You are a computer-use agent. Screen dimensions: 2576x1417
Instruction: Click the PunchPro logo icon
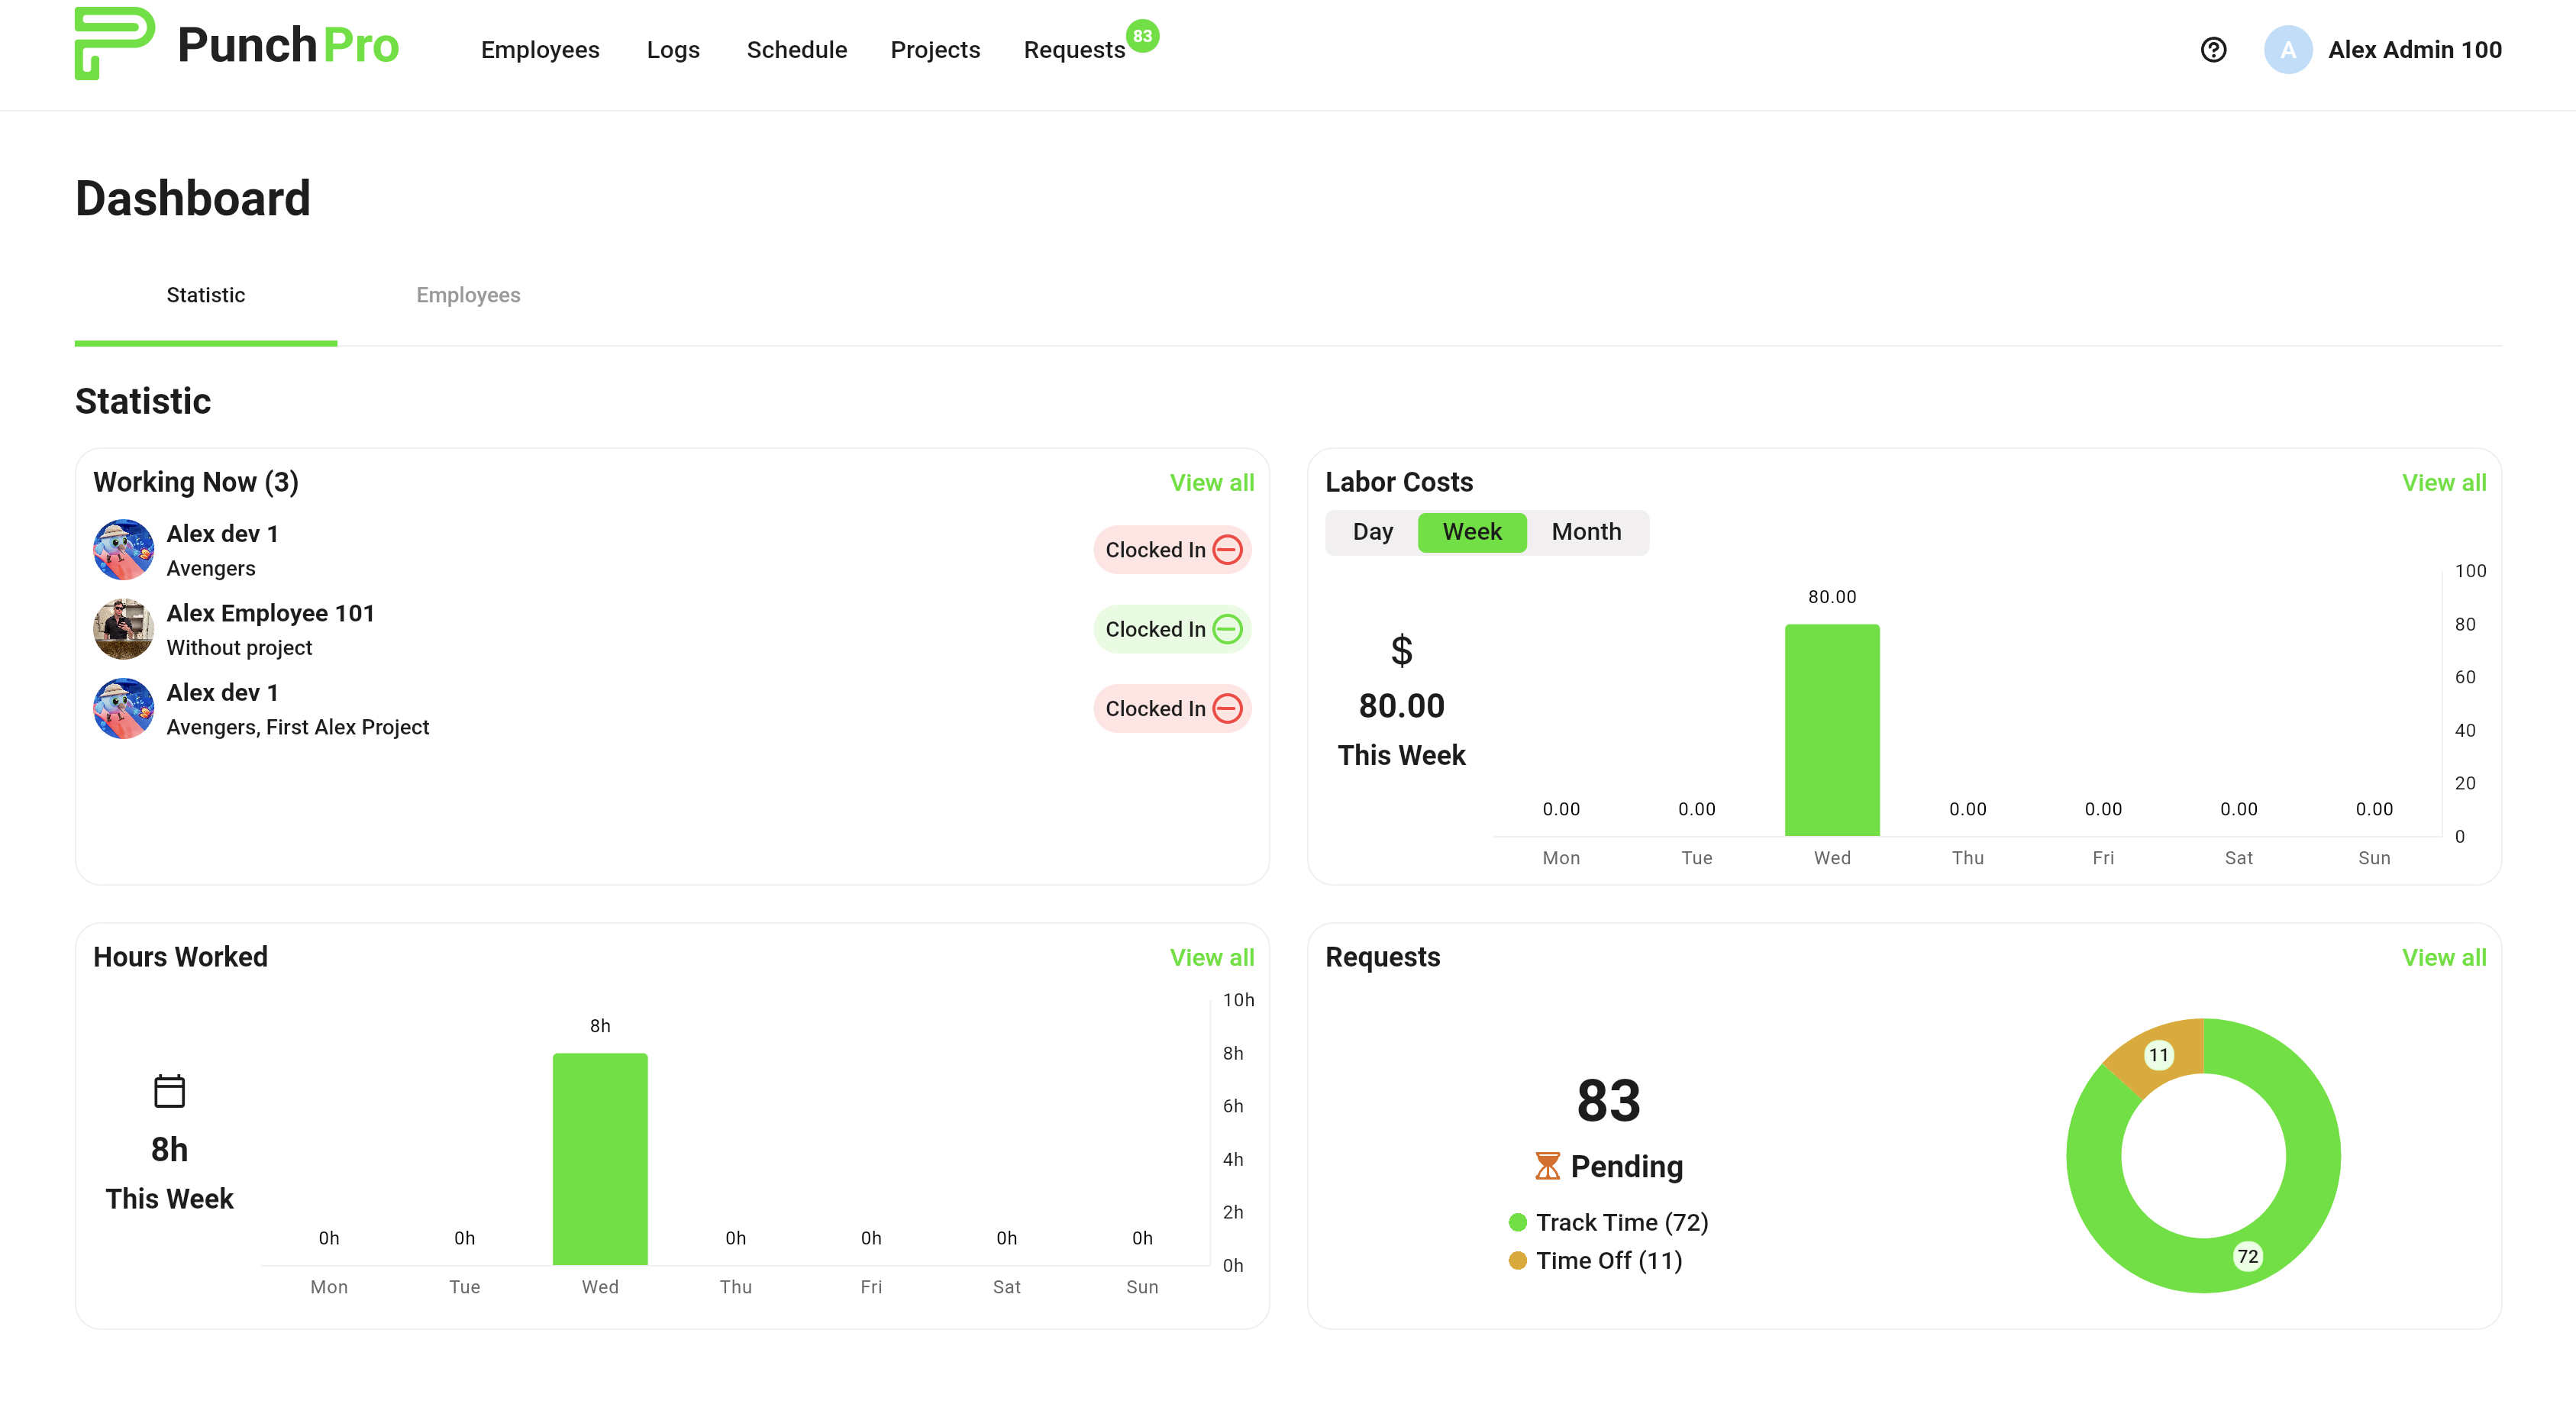(x=114, y=44)
